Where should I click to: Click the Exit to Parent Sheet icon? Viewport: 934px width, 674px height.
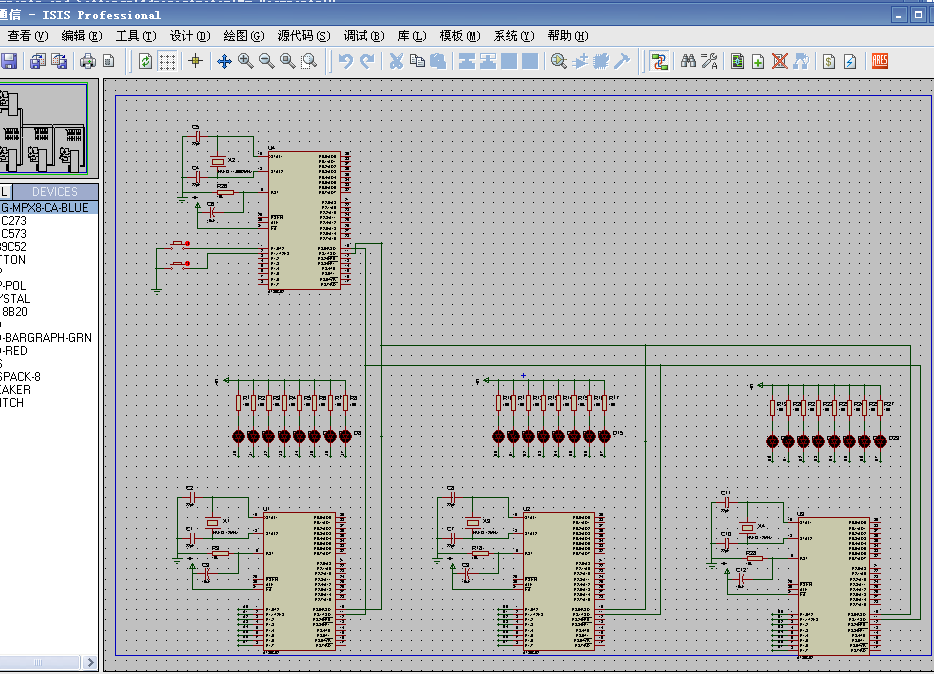[801, 61]
